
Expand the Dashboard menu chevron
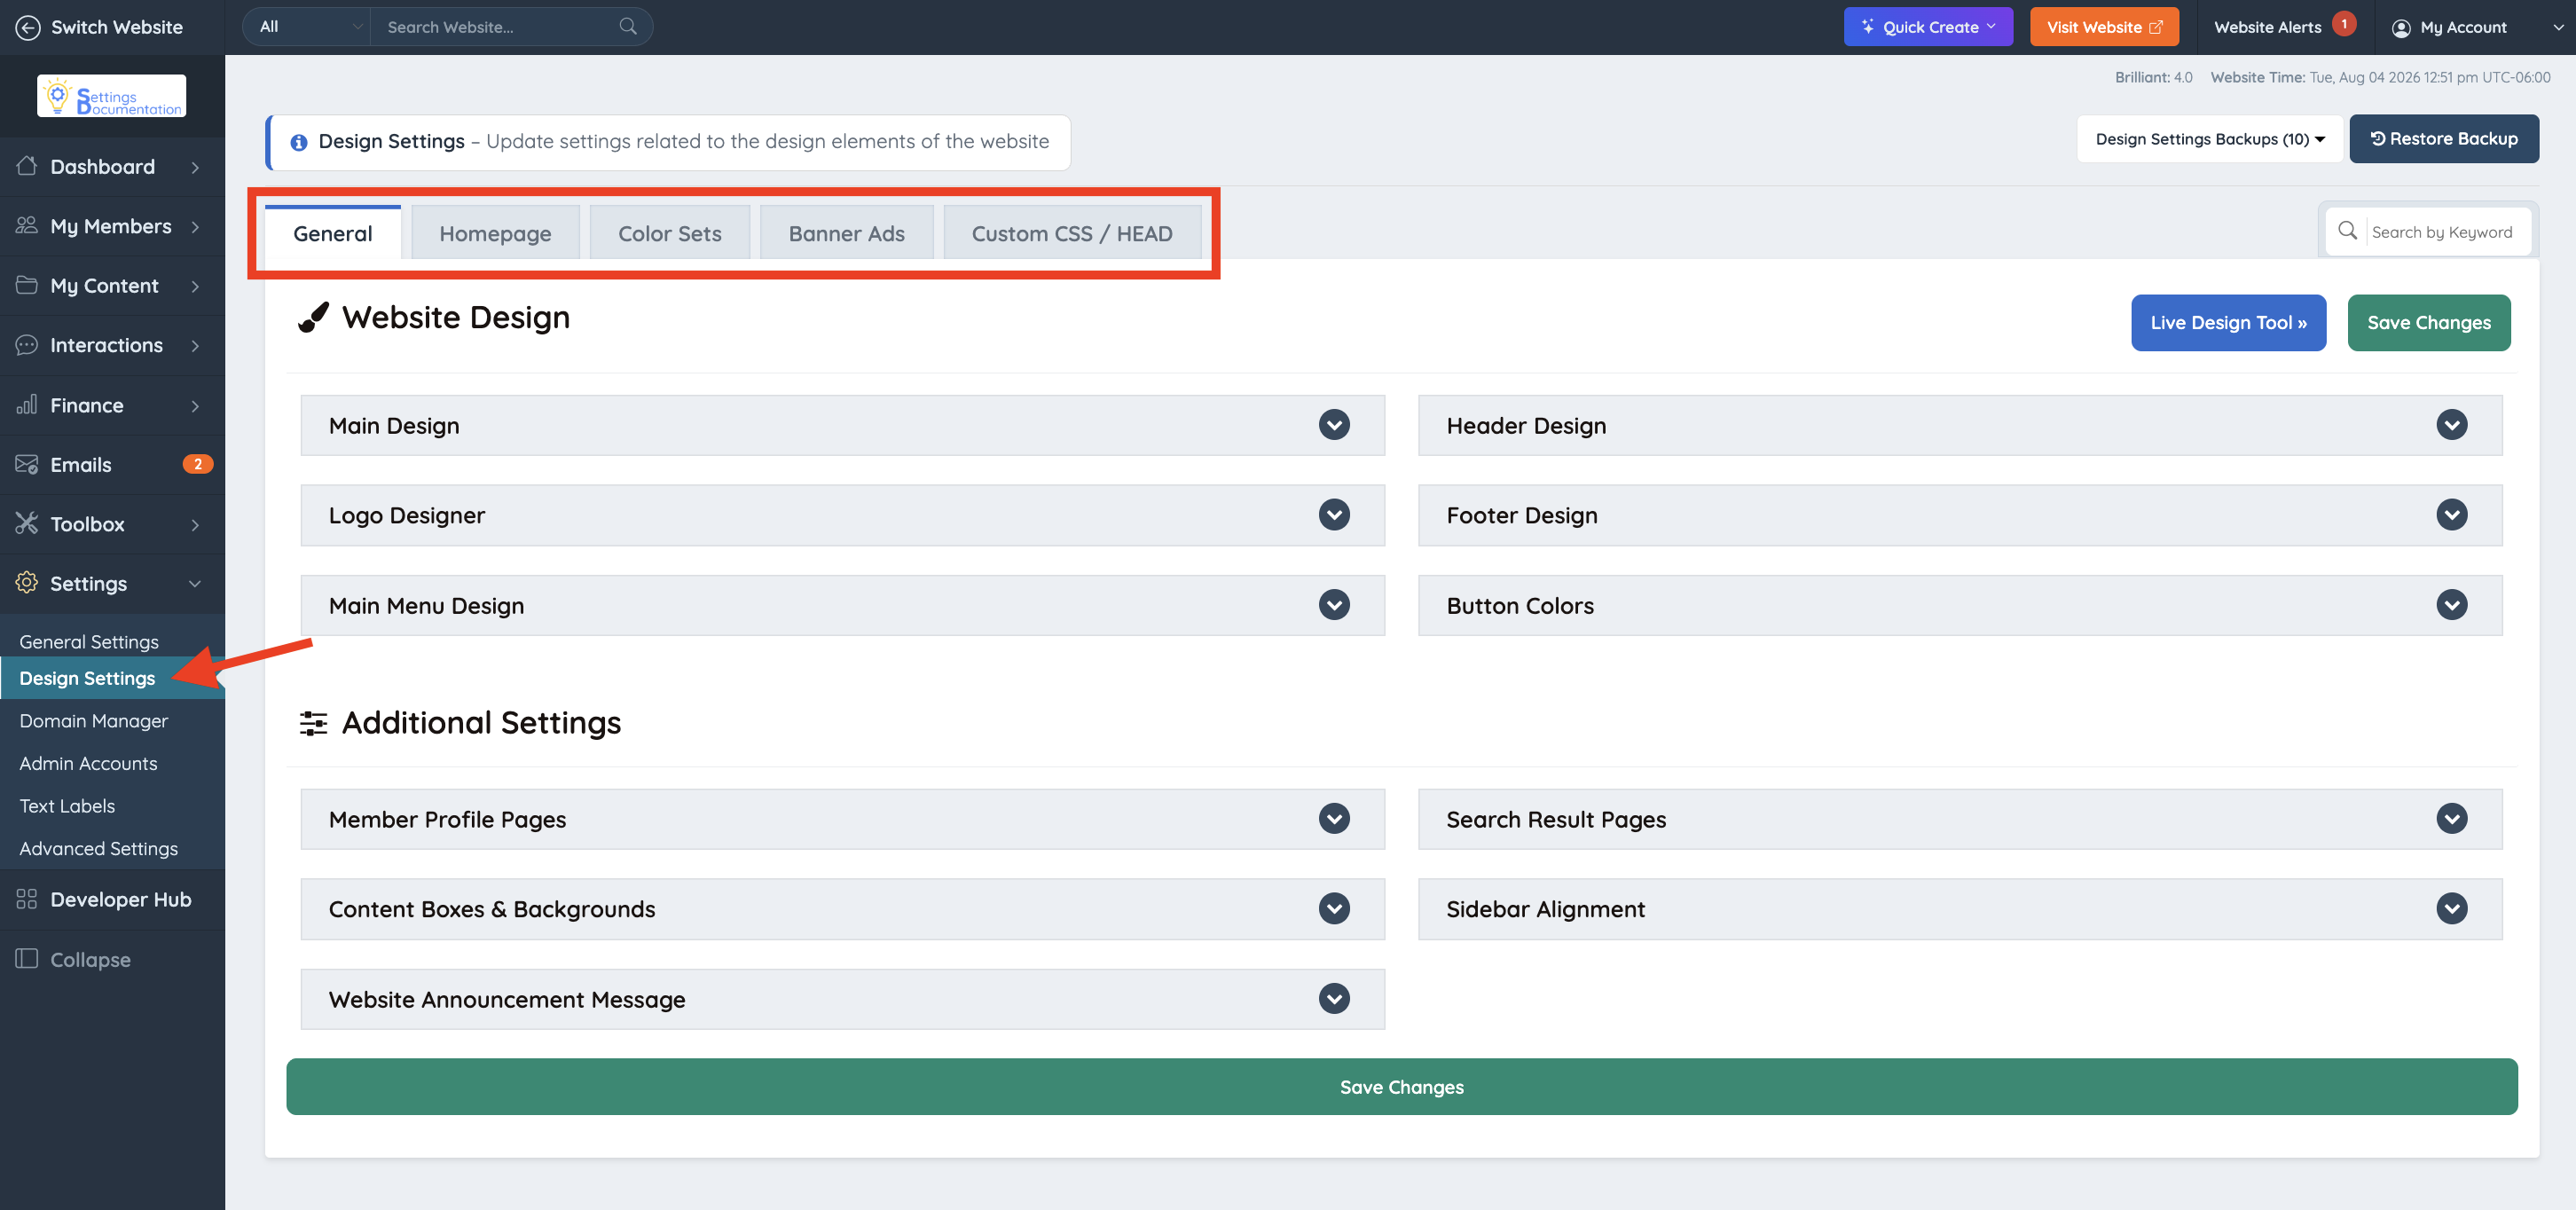[195, 167]
